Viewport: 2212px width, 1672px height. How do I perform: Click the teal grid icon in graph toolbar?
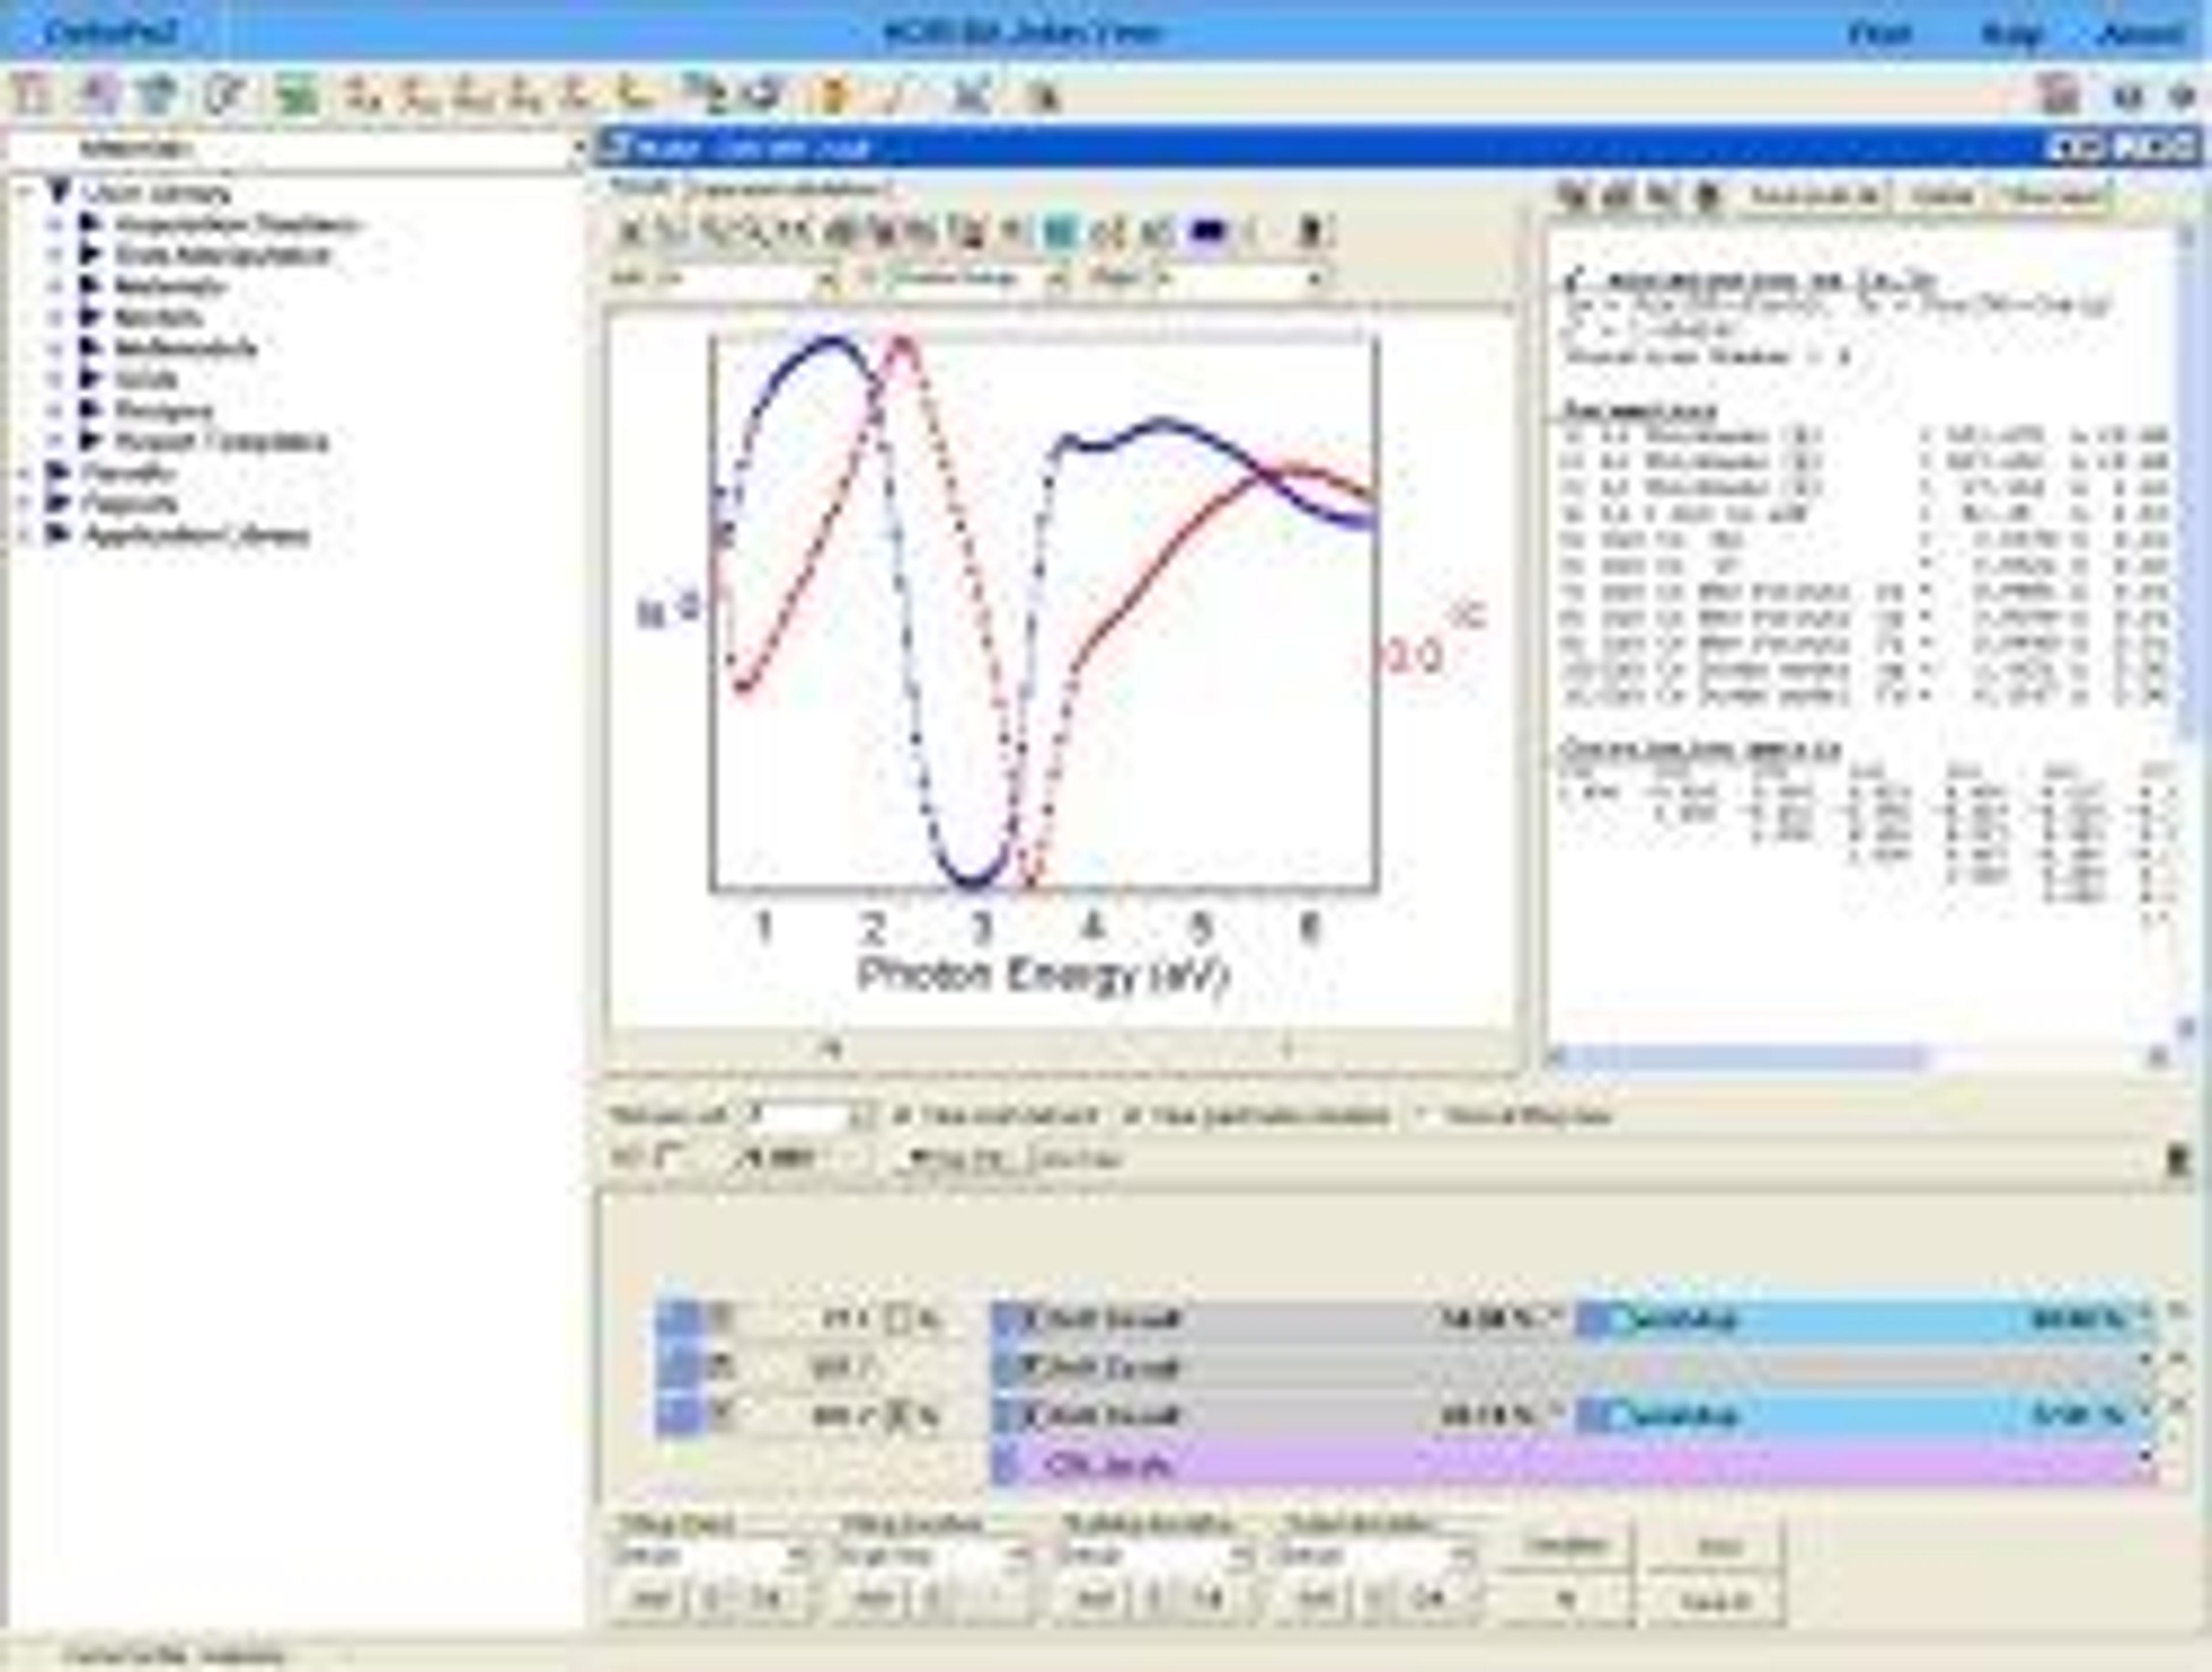(x=1060, y=233)
